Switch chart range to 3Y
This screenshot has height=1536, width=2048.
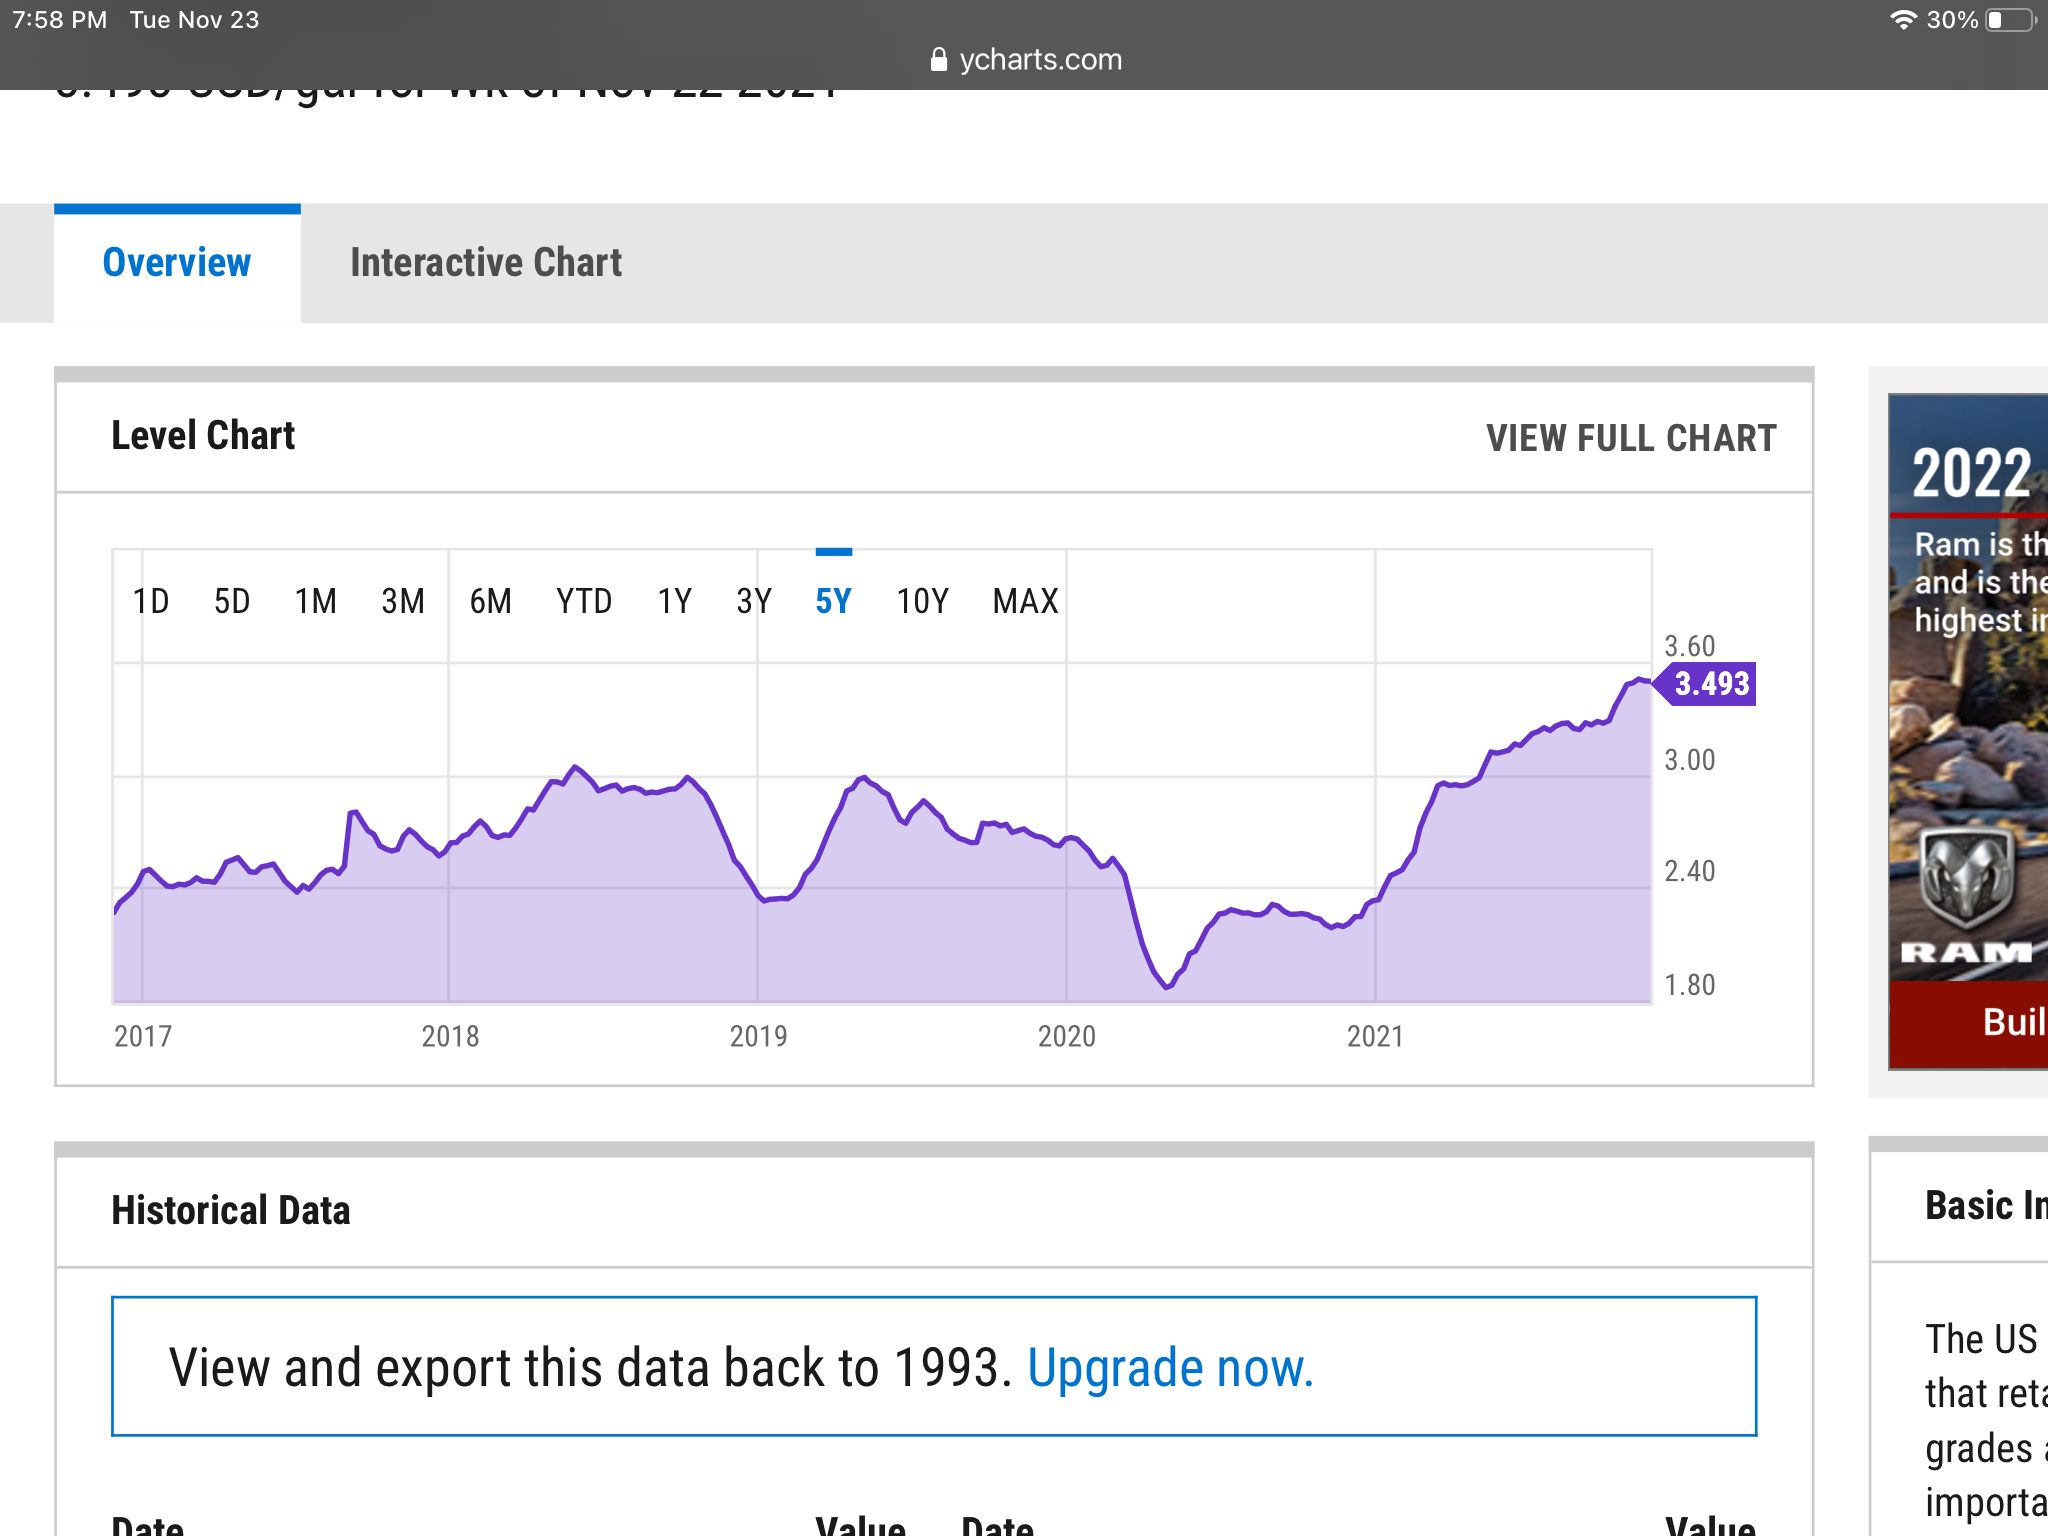pos(754,601)
